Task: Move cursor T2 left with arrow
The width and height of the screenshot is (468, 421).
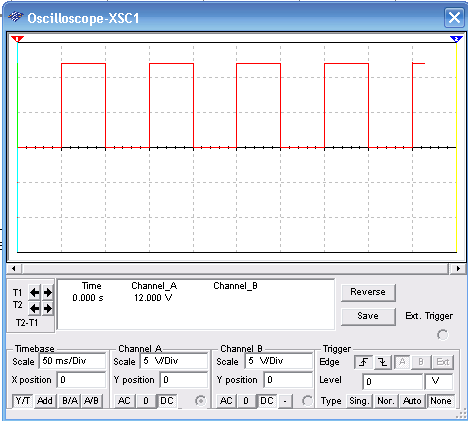Action: [34, 309]
